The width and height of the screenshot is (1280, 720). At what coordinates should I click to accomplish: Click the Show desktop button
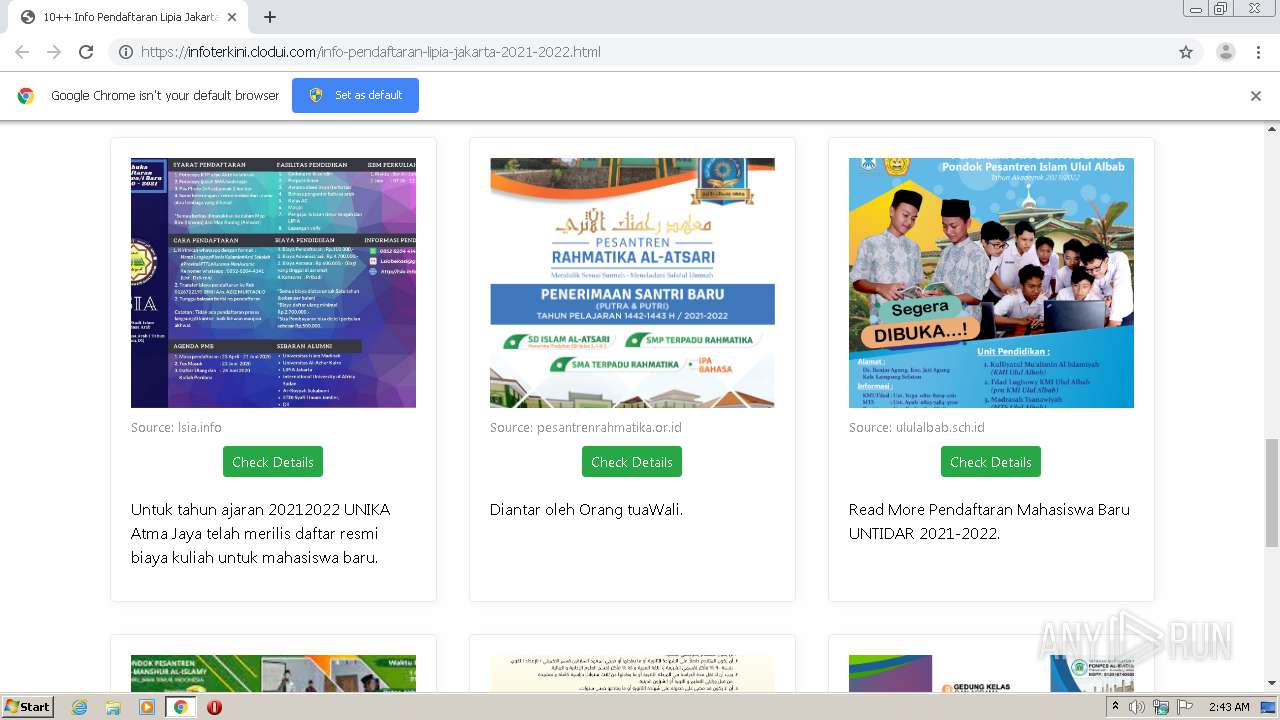point(1269,707)
